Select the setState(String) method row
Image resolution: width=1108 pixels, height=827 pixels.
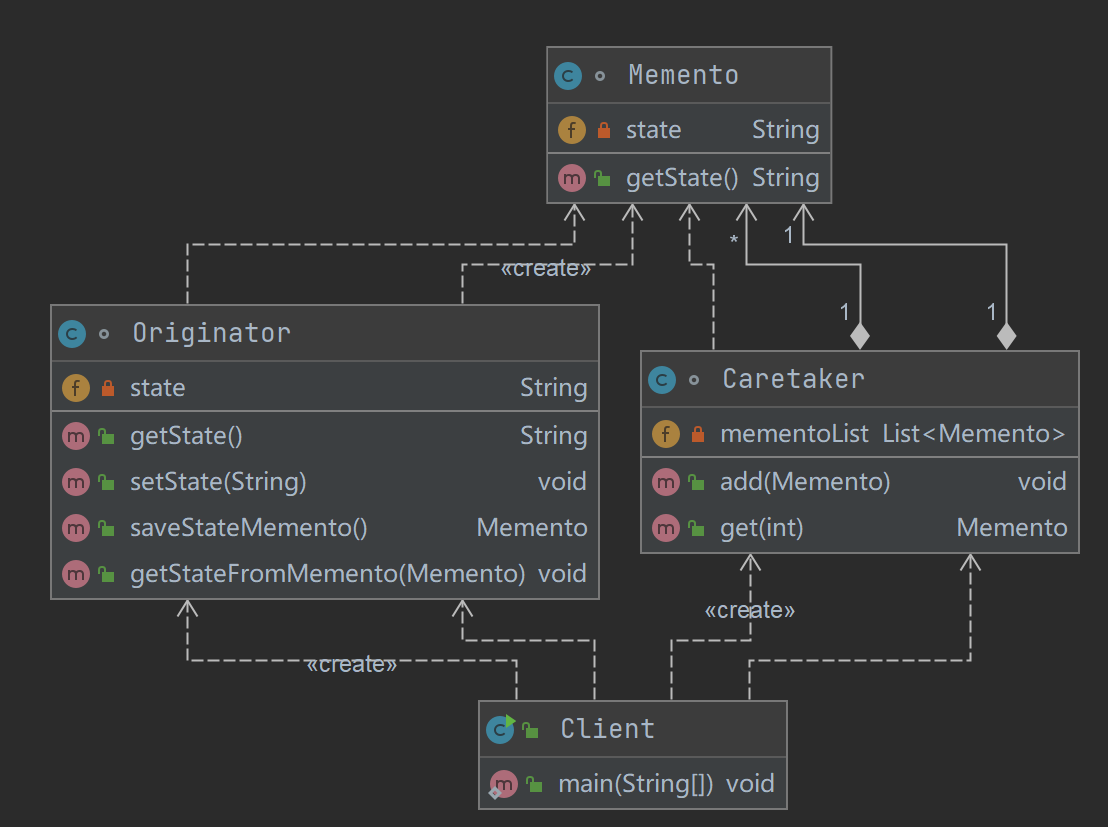(x=218, y=482)
